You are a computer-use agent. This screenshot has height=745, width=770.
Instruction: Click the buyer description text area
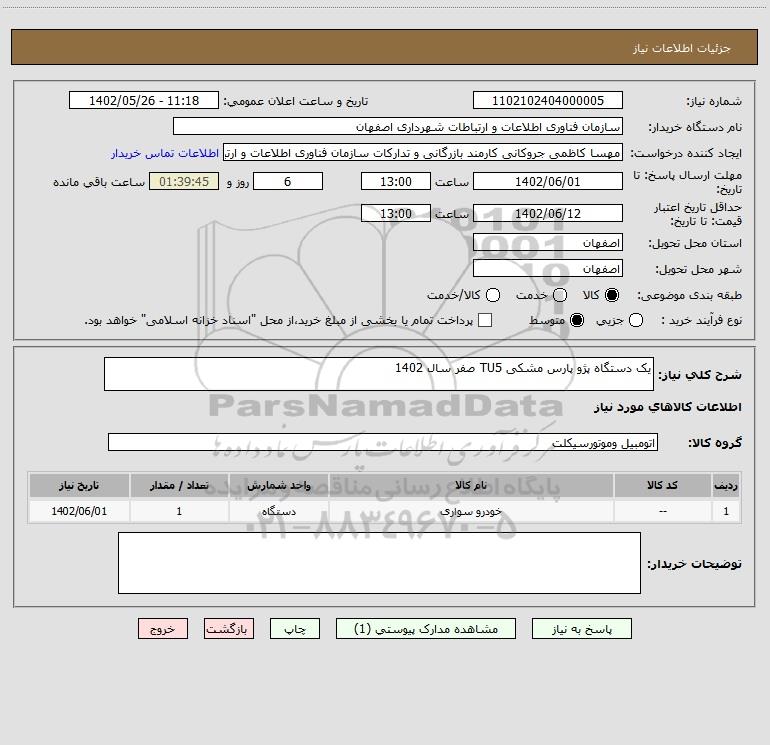point(379,563)
